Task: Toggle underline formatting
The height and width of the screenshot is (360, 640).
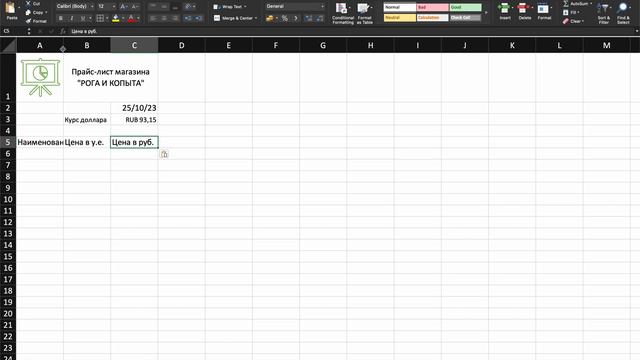Action: 83,18
